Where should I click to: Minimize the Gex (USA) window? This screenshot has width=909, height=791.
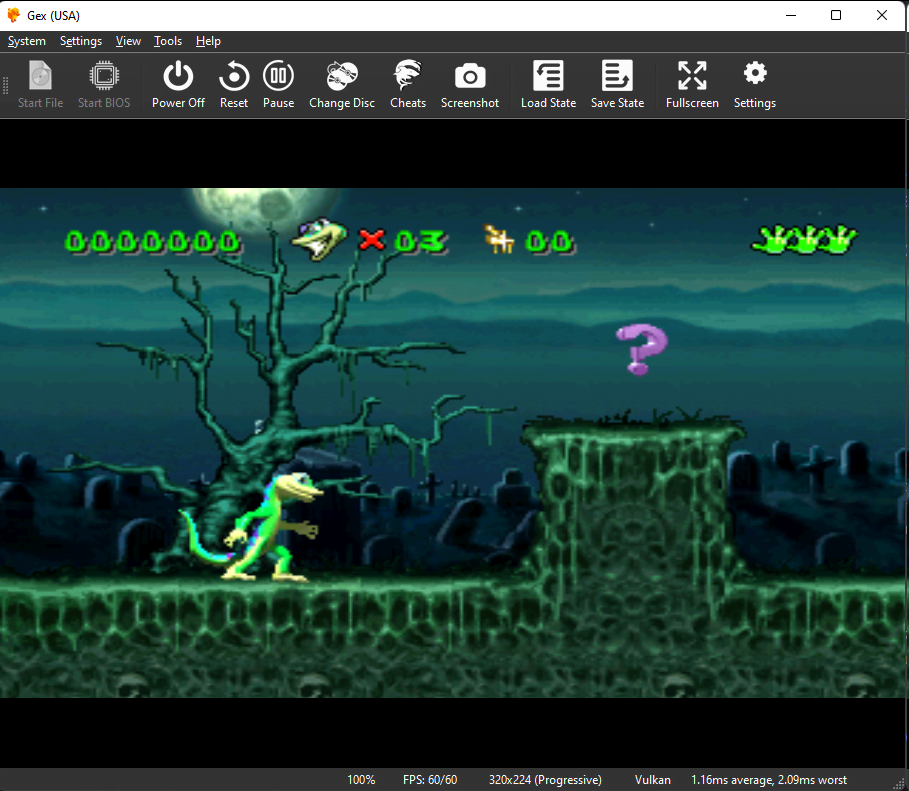(791, 15)
